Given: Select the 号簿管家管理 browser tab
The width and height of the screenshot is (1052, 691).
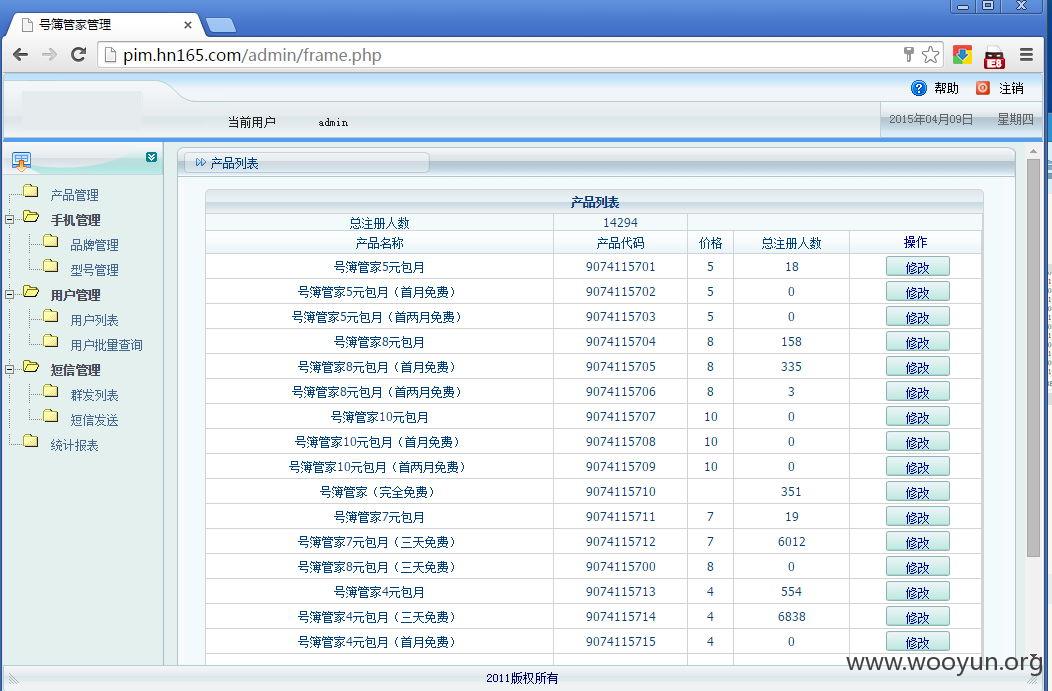Looking at the screenshot, I should pos(104,25).
